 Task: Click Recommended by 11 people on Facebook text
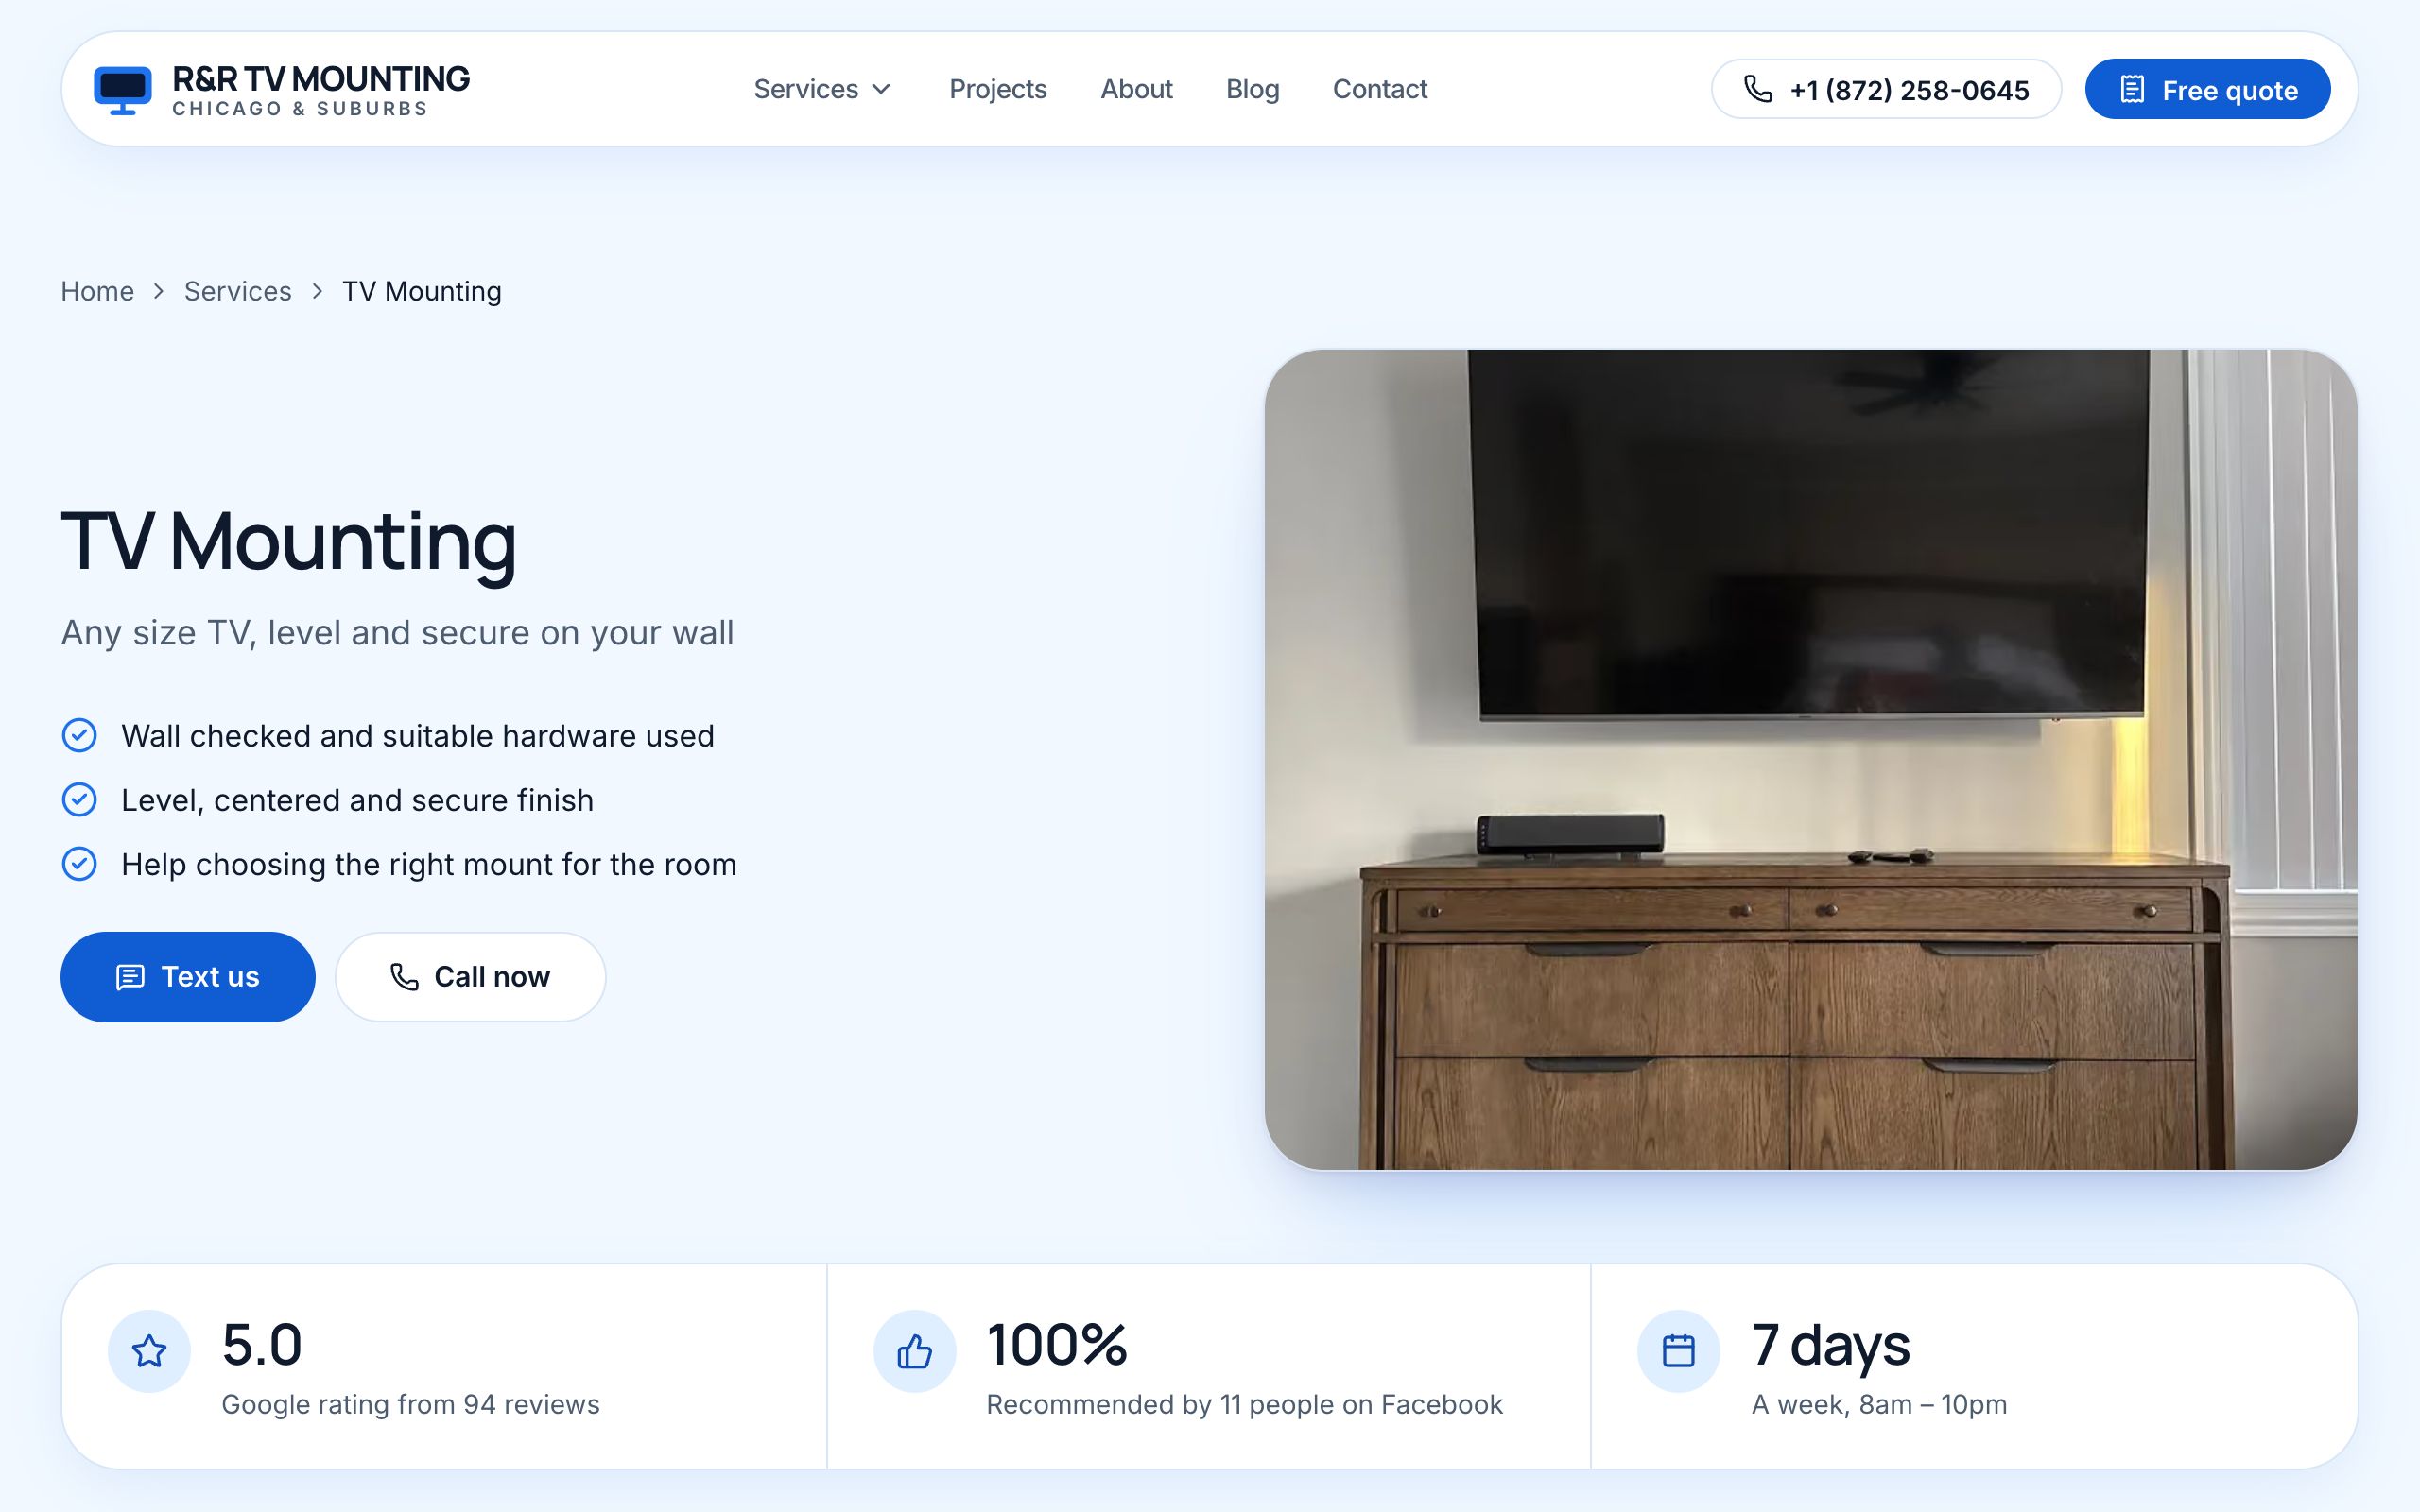(1244, 1404)
